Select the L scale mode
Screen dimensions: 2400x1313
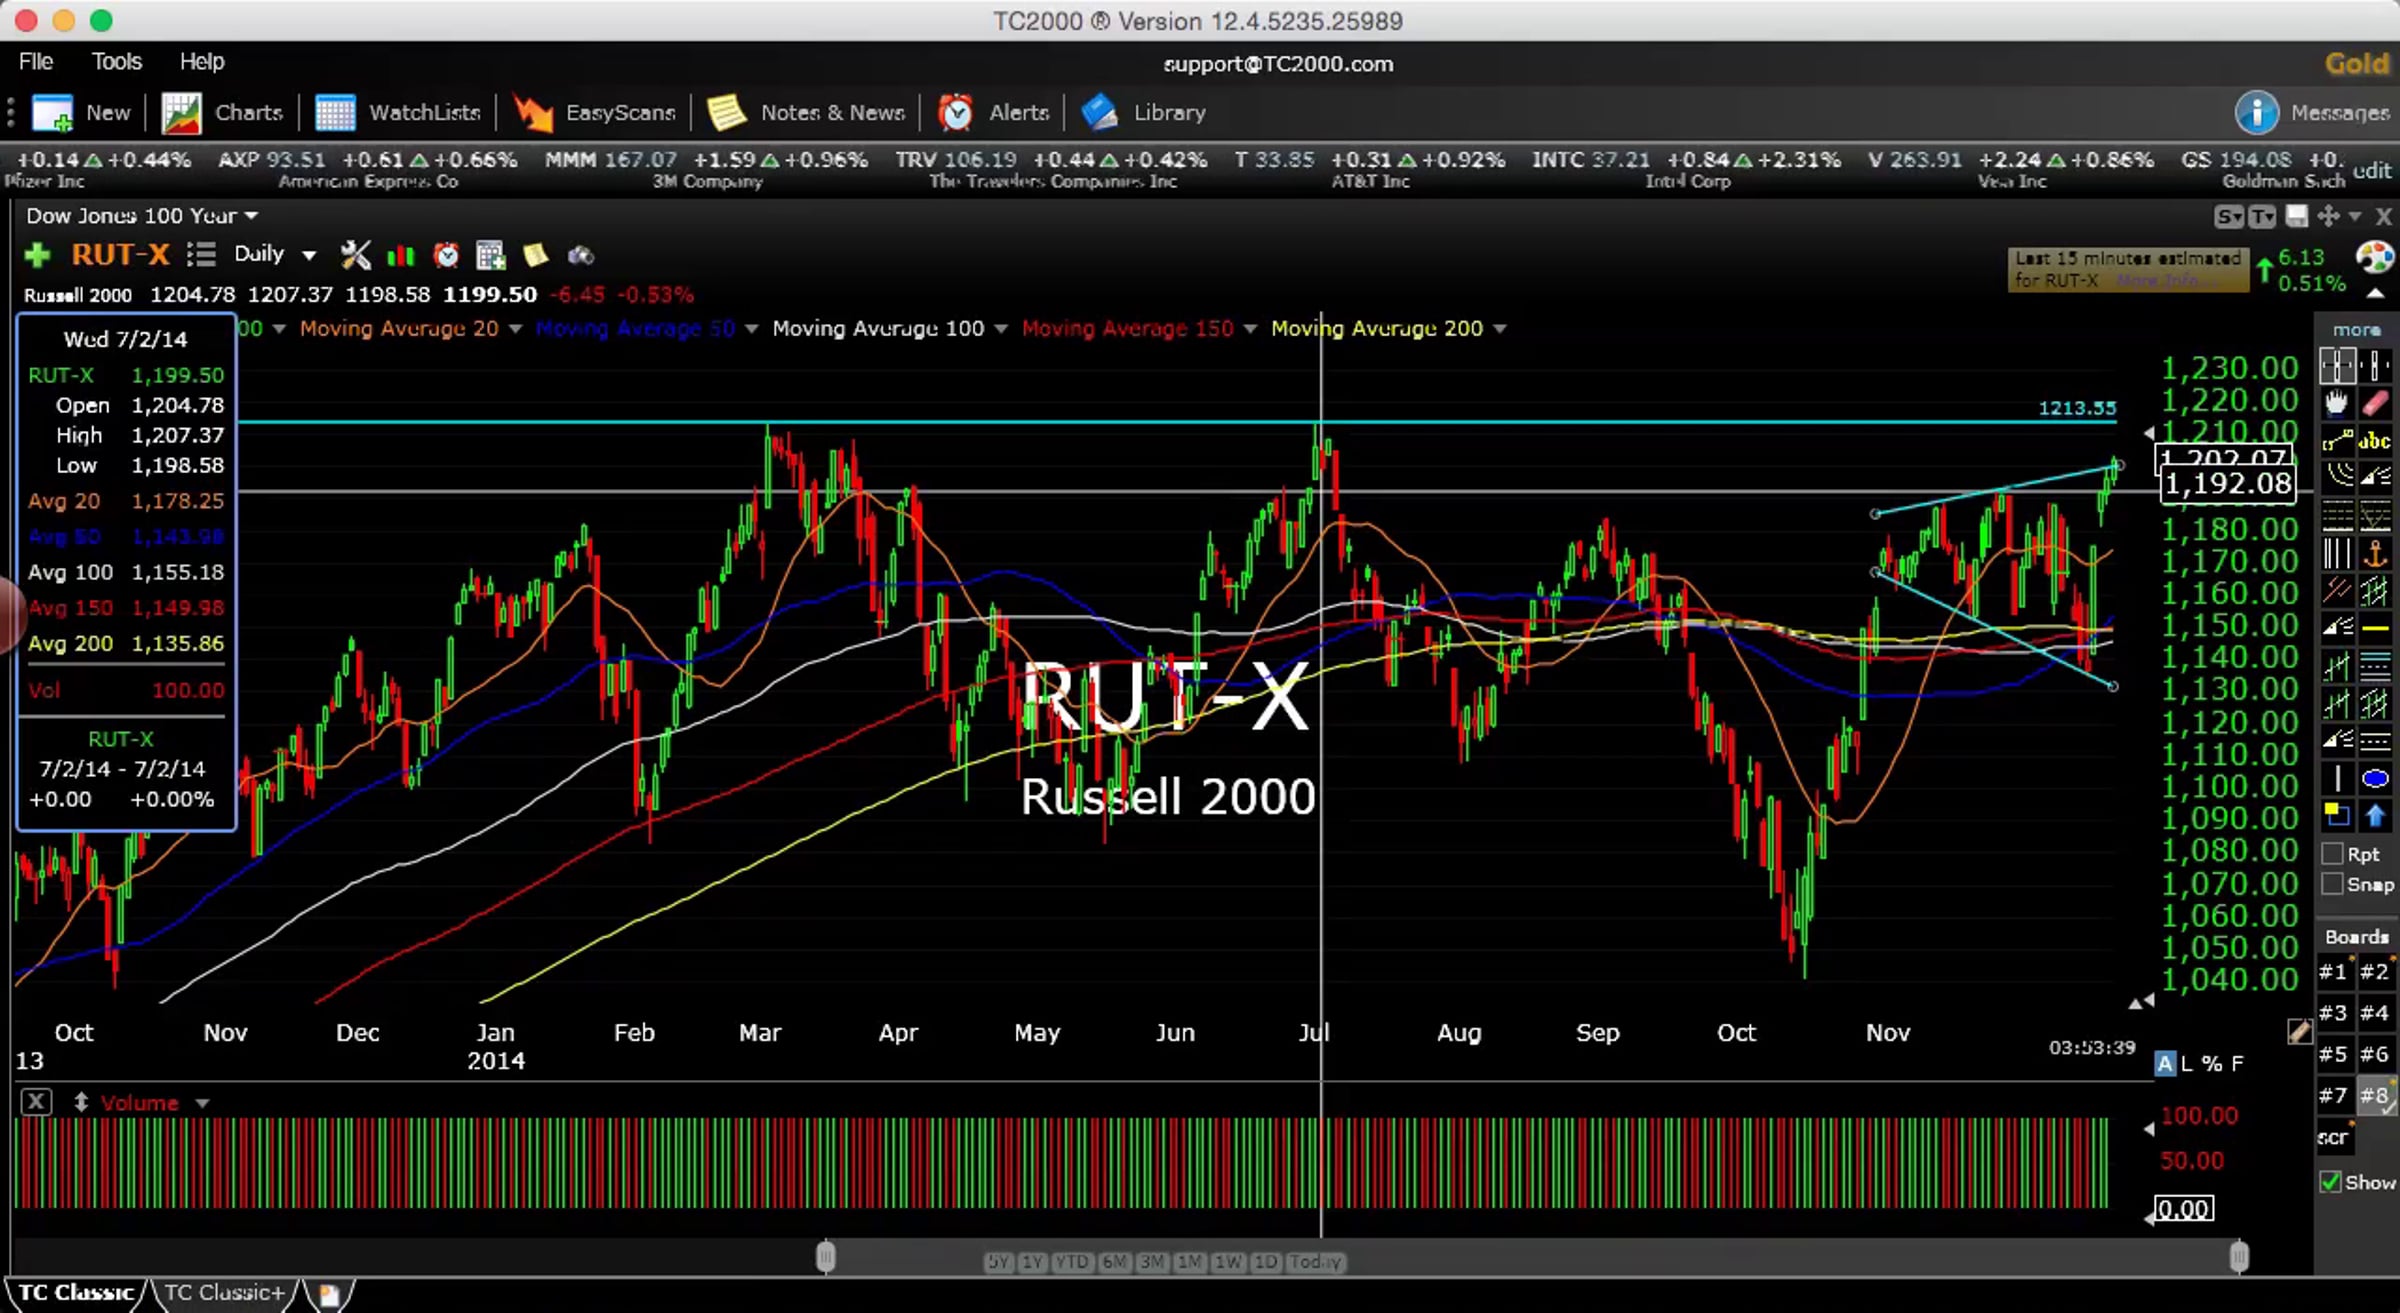[2187, 1064]
